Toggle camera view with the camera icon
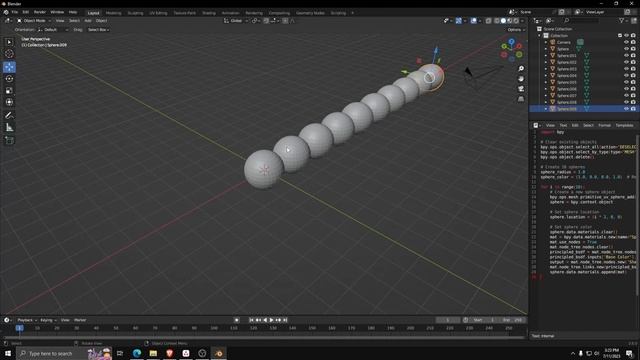This screenshot has width=640, height=360. pos(521,89)
